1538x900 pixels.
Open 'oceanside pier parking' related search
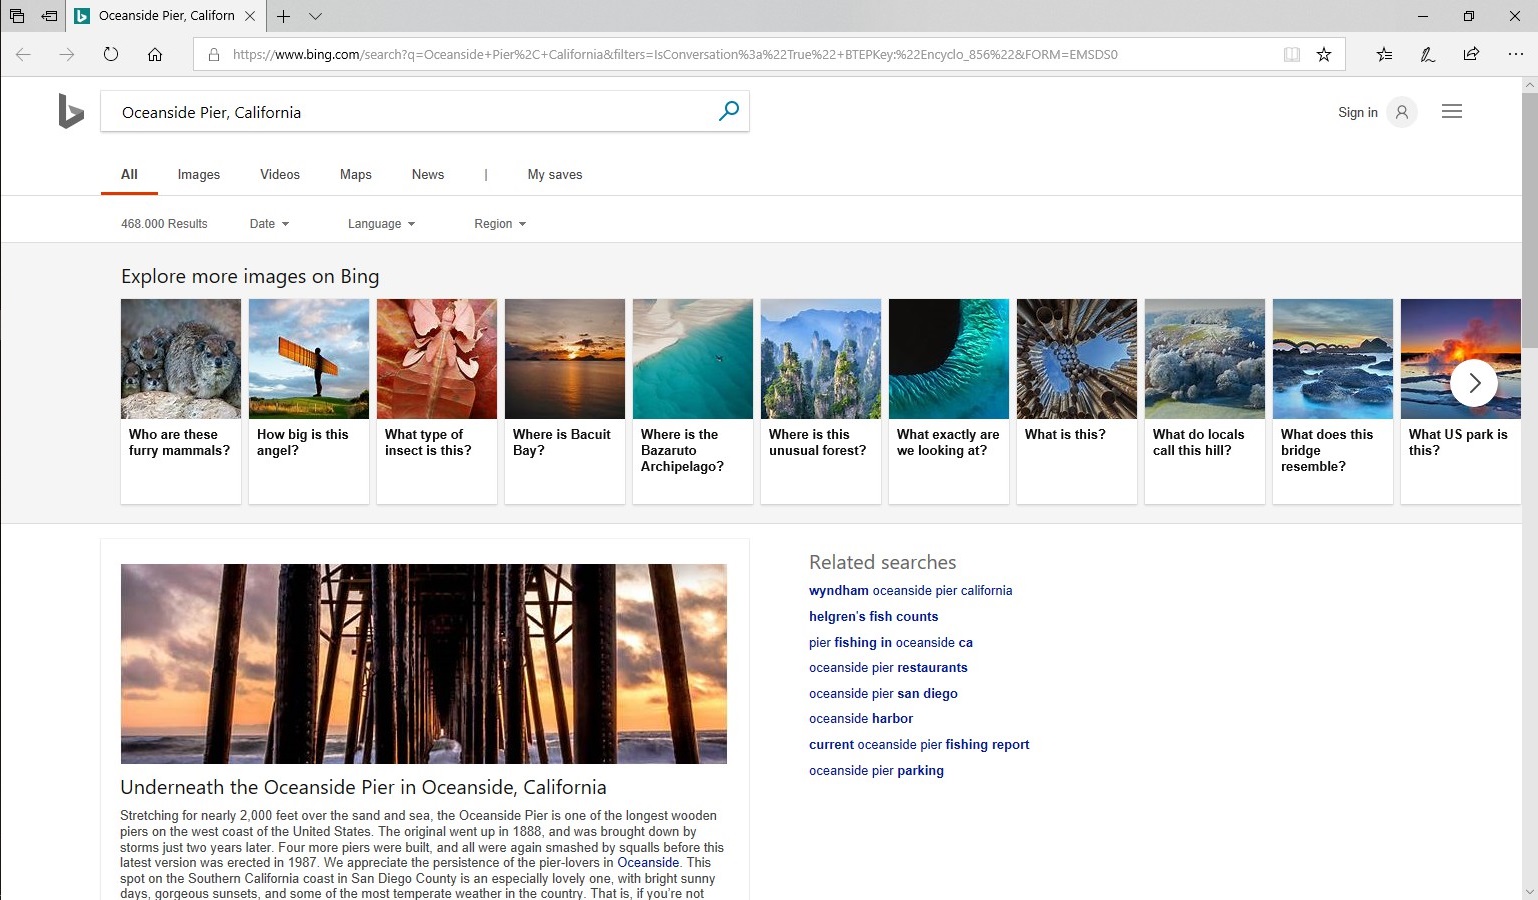[x=876, y=771]
